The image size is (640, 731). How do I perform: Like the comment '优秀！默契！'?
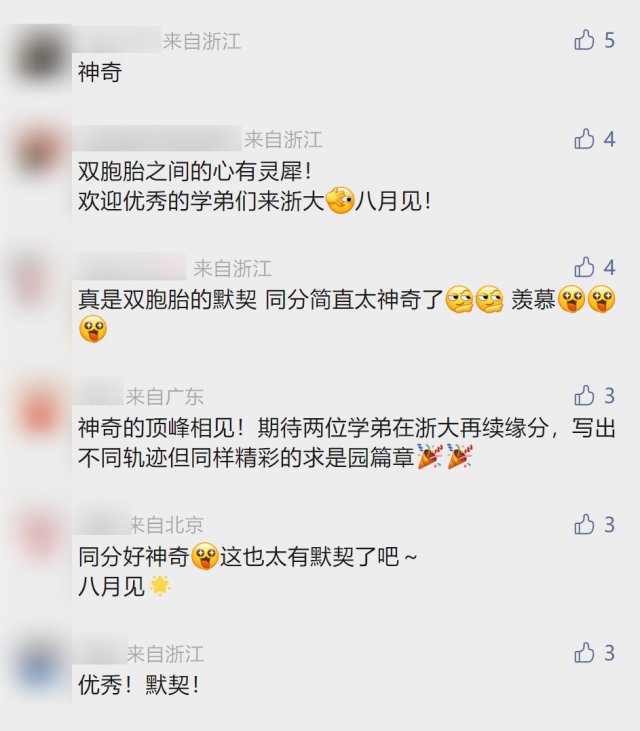tap(584, 653)
